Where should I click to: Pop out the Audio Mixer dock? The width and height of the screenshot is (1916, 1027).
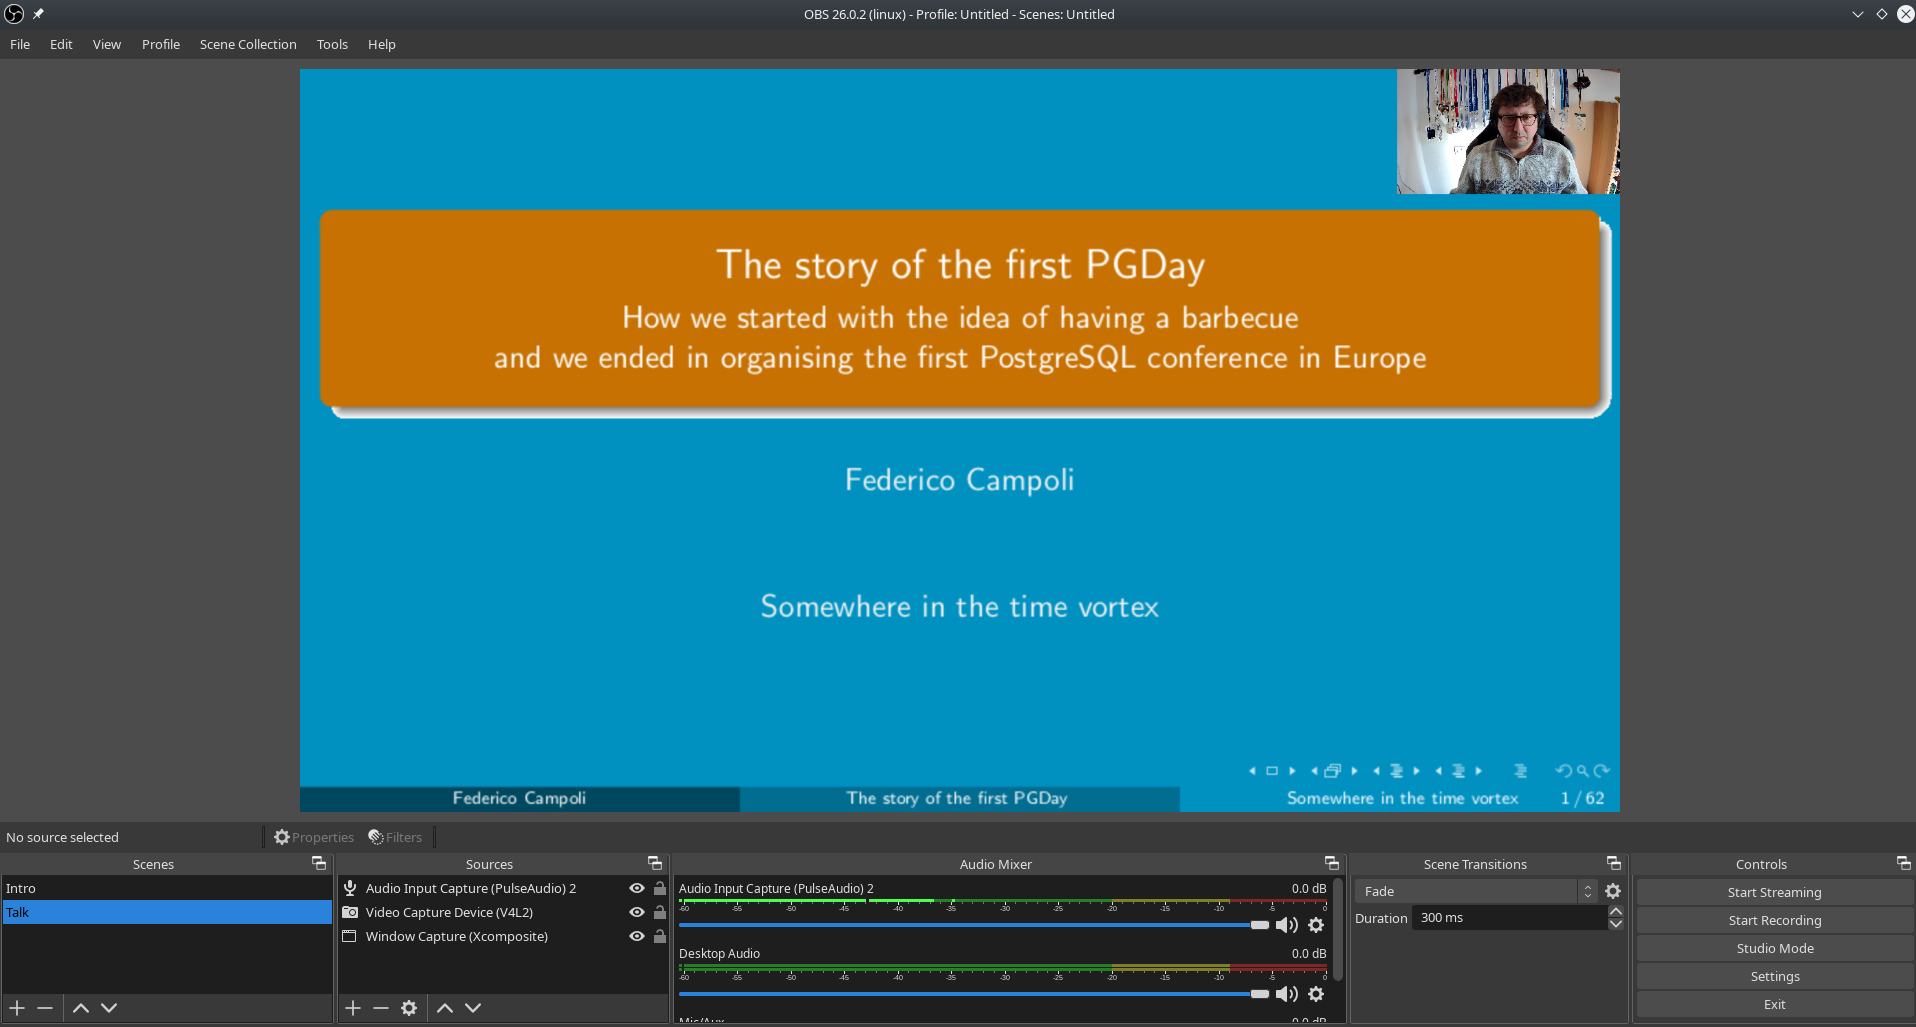tap(1331, 863)
